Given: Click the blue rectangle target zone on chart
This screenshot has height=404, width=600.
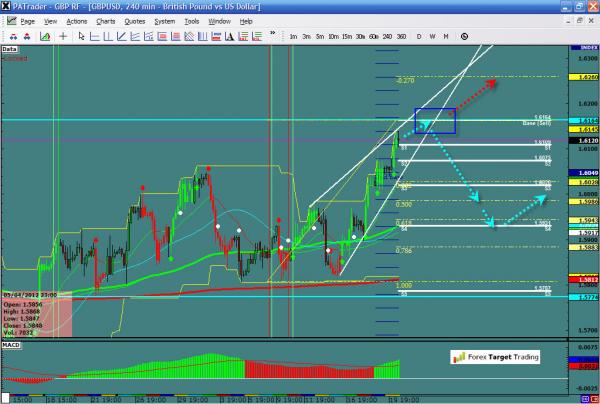Looking at the screenshot, I should [434, 120].
